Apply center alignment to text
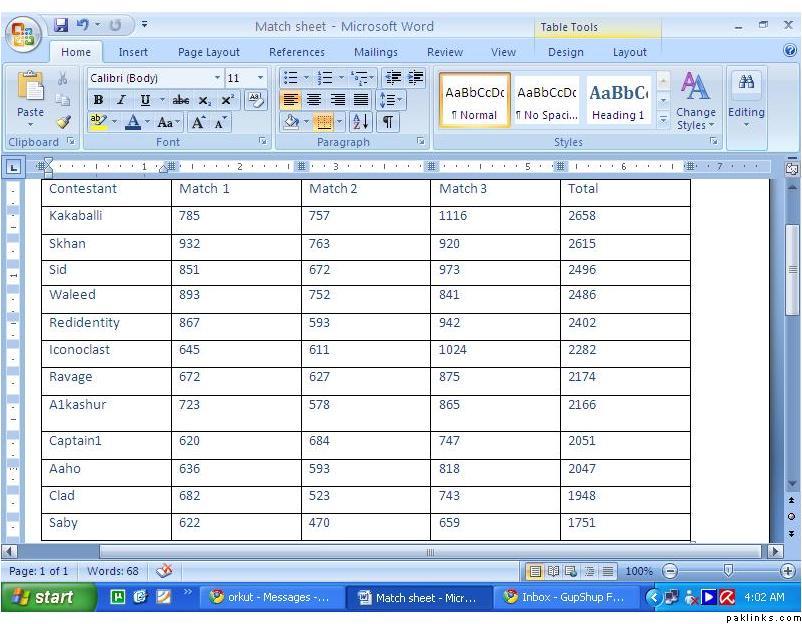 tap(314, 100)
